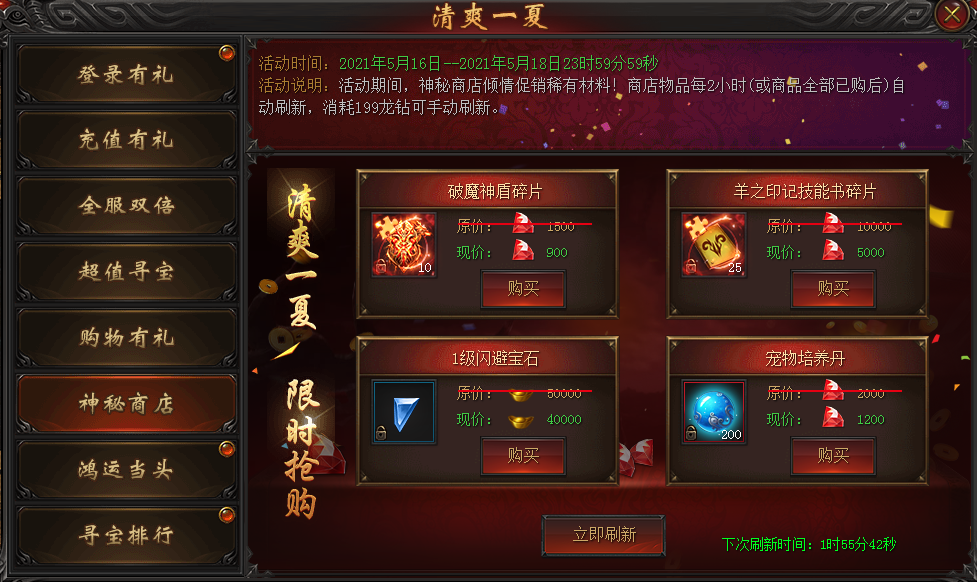The image size is (977, 582).
Task: Select the 超值寻宝 tab
Action: (x=126, y=272)
